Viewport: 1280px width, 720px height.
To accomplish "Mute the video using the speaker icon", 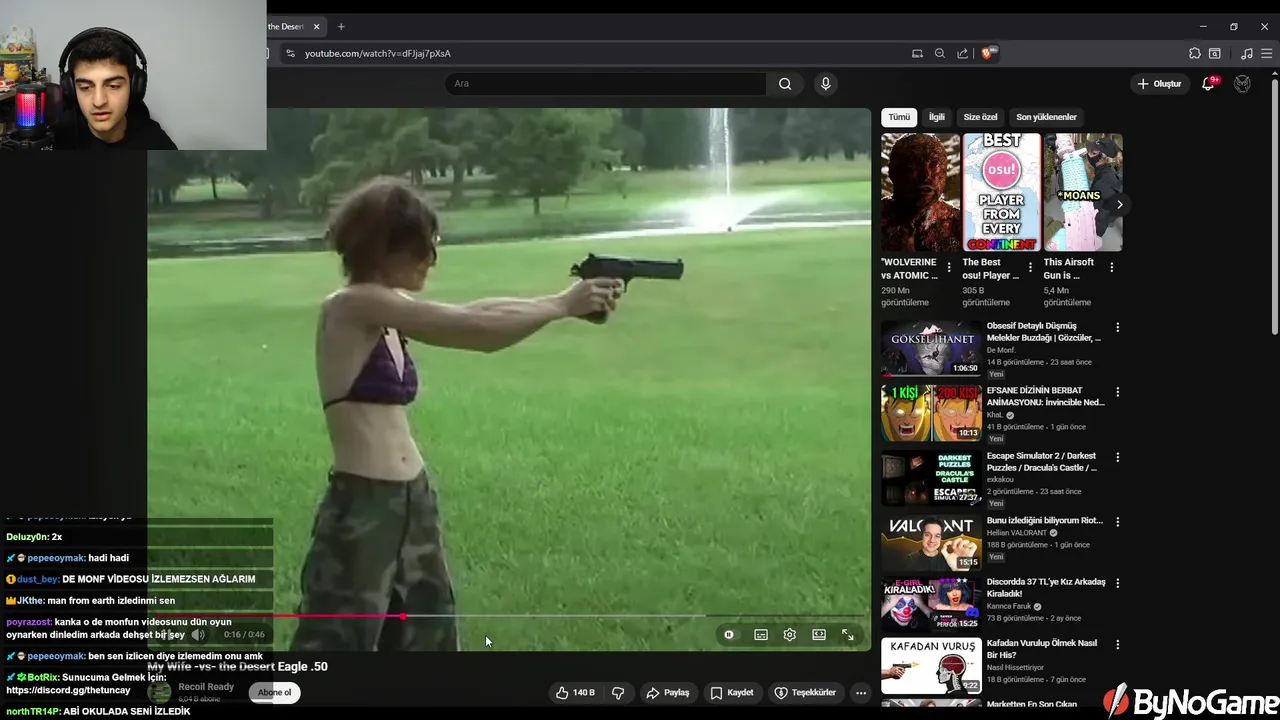I will [198, 635].
